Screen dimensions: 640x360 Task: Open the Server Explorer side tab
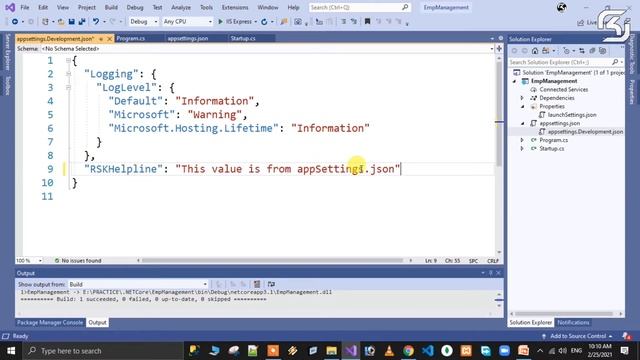point(7,53)
